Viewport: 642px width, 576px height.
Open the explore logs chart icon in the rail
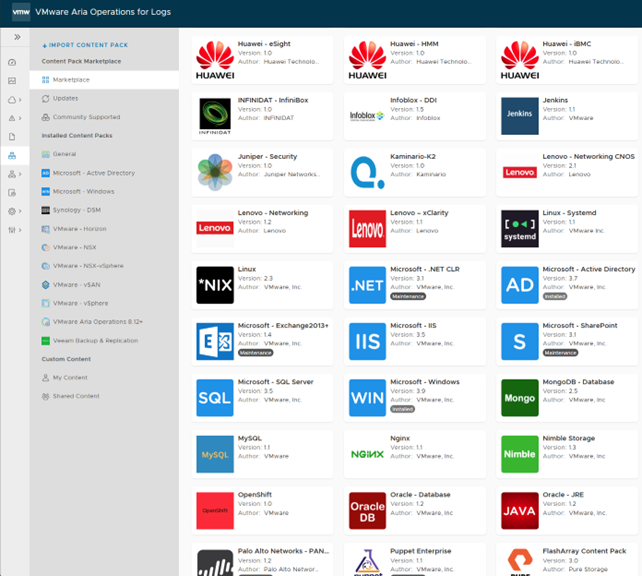tap(12, 81)
